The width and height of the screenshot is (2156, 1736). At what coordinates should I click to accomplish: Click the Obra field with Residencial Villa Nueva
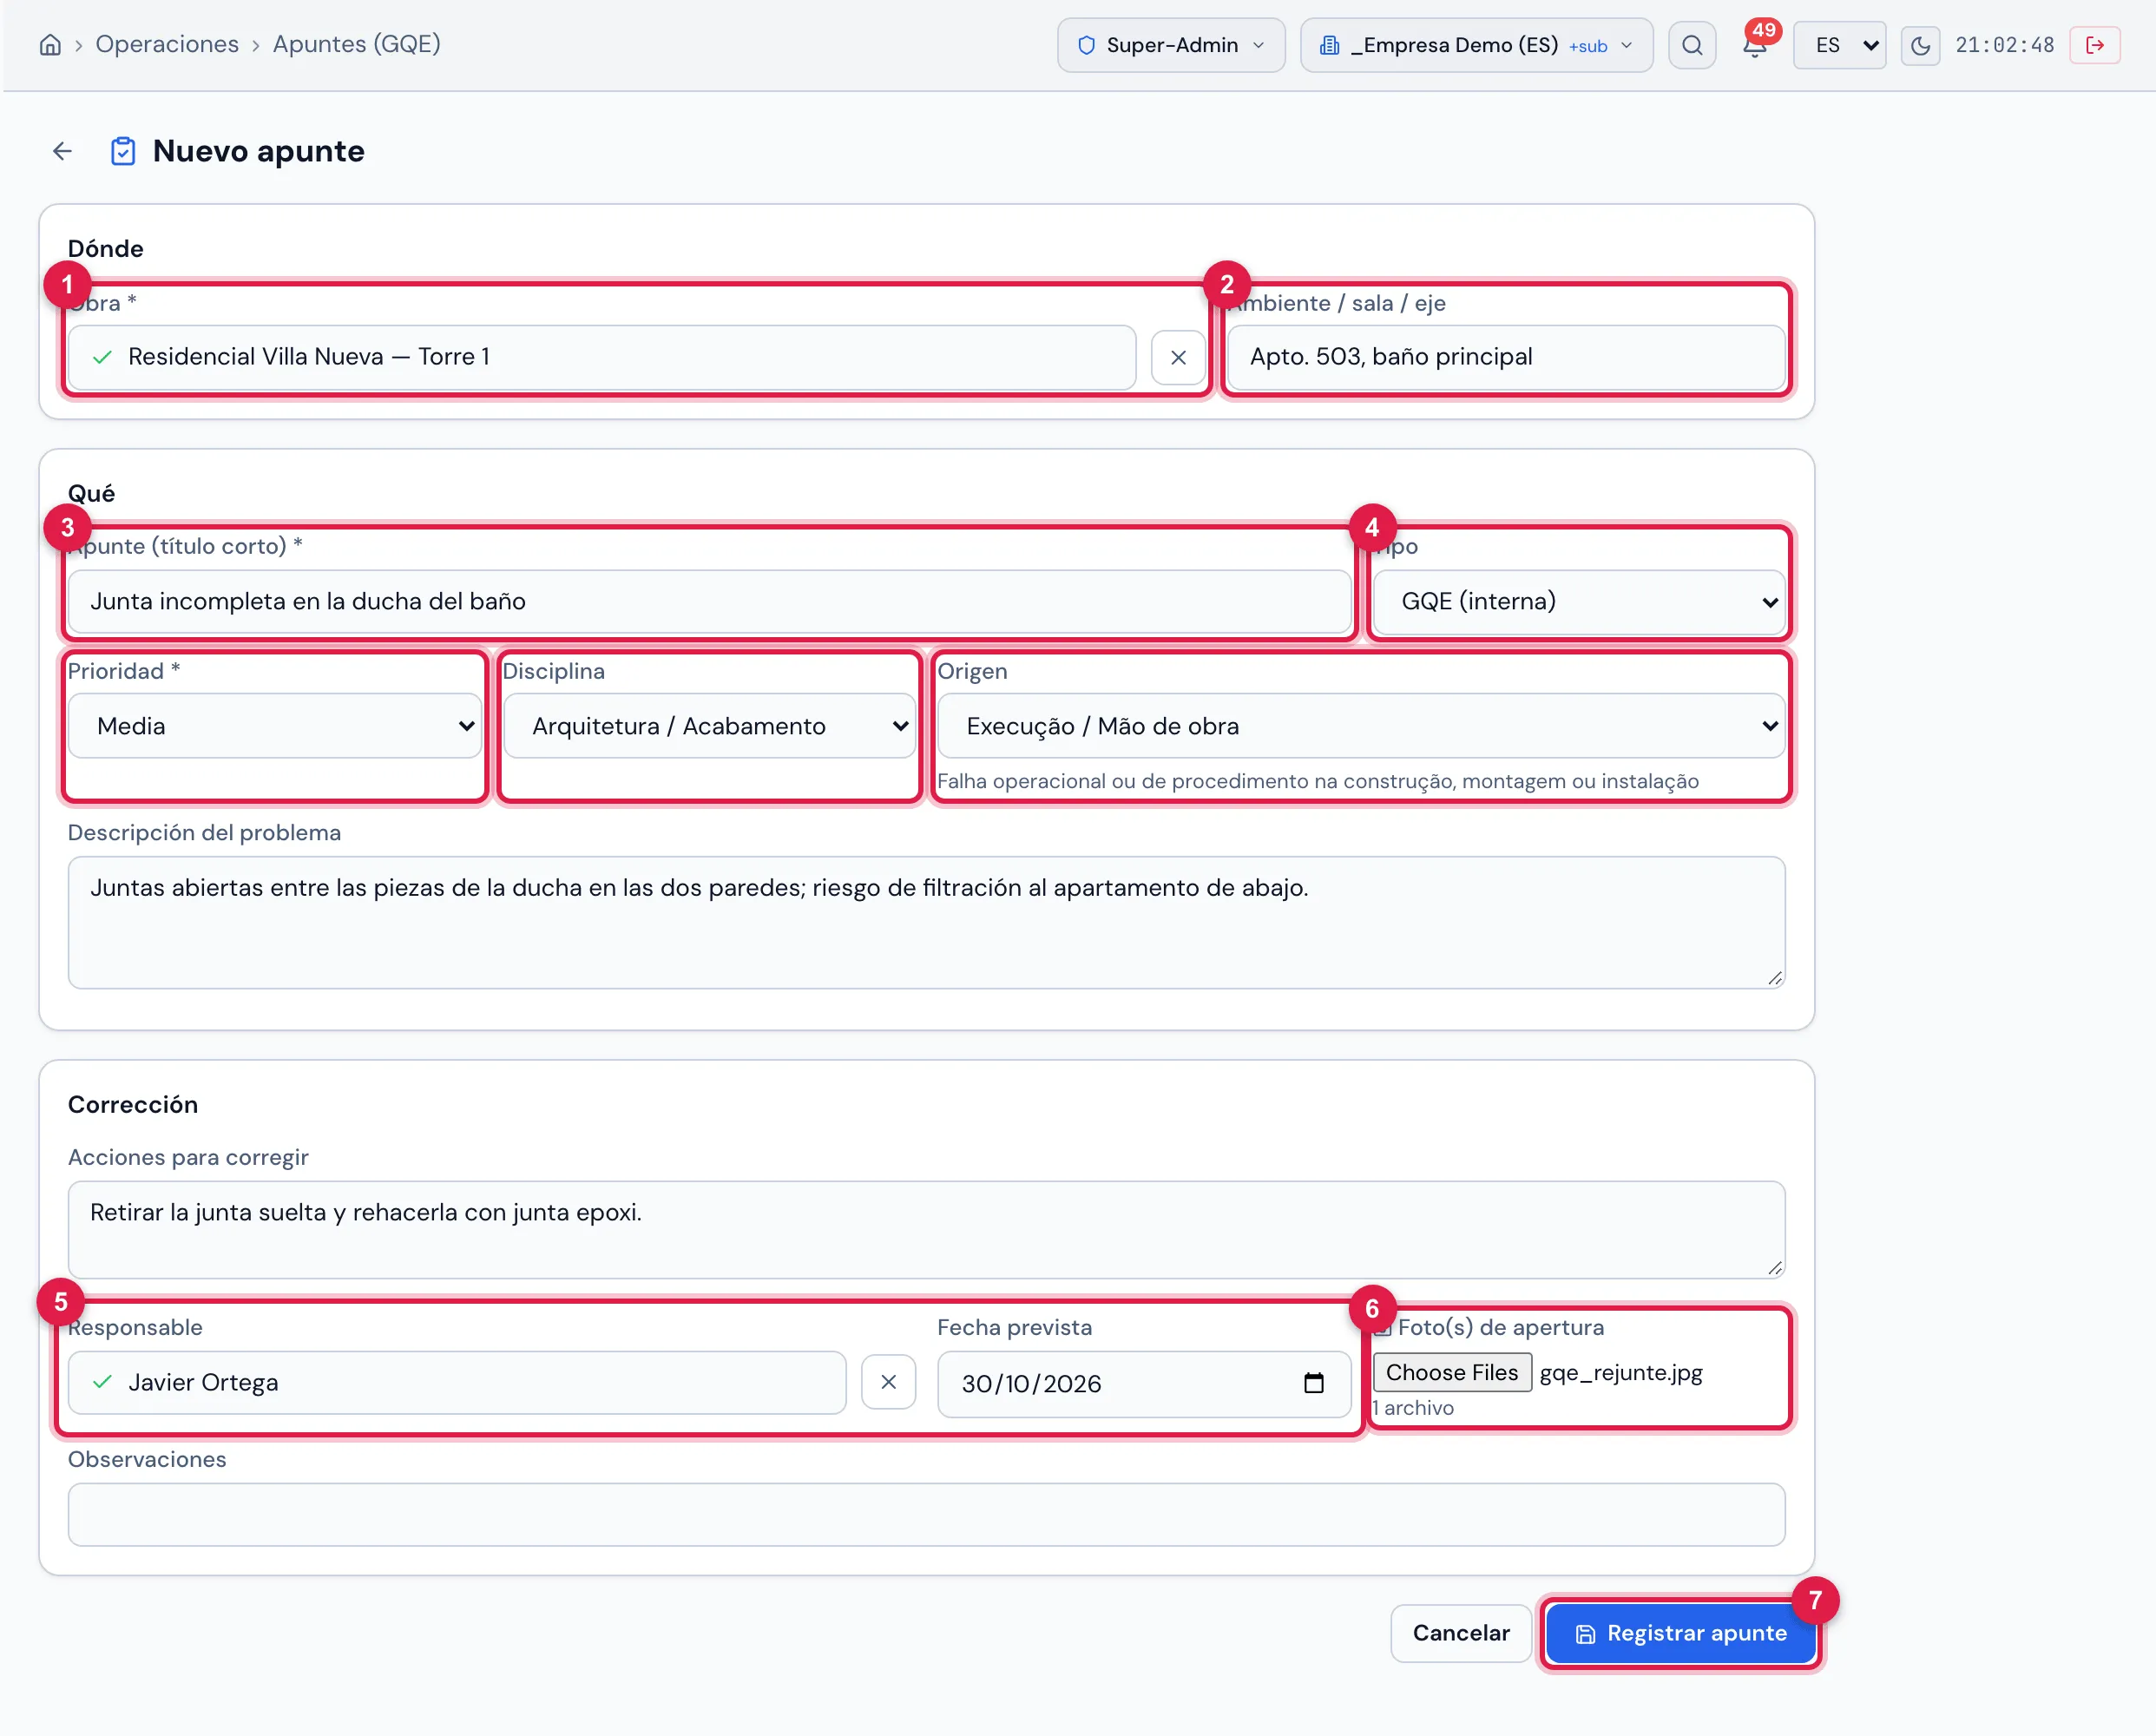coord(602,357)
